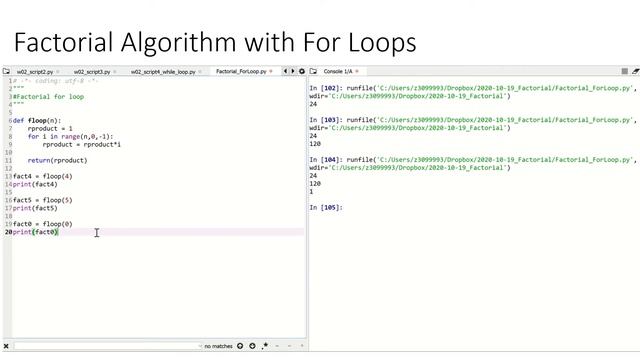
Task: Close the Factorial_ForLoop.py tab
Action: 271,71
